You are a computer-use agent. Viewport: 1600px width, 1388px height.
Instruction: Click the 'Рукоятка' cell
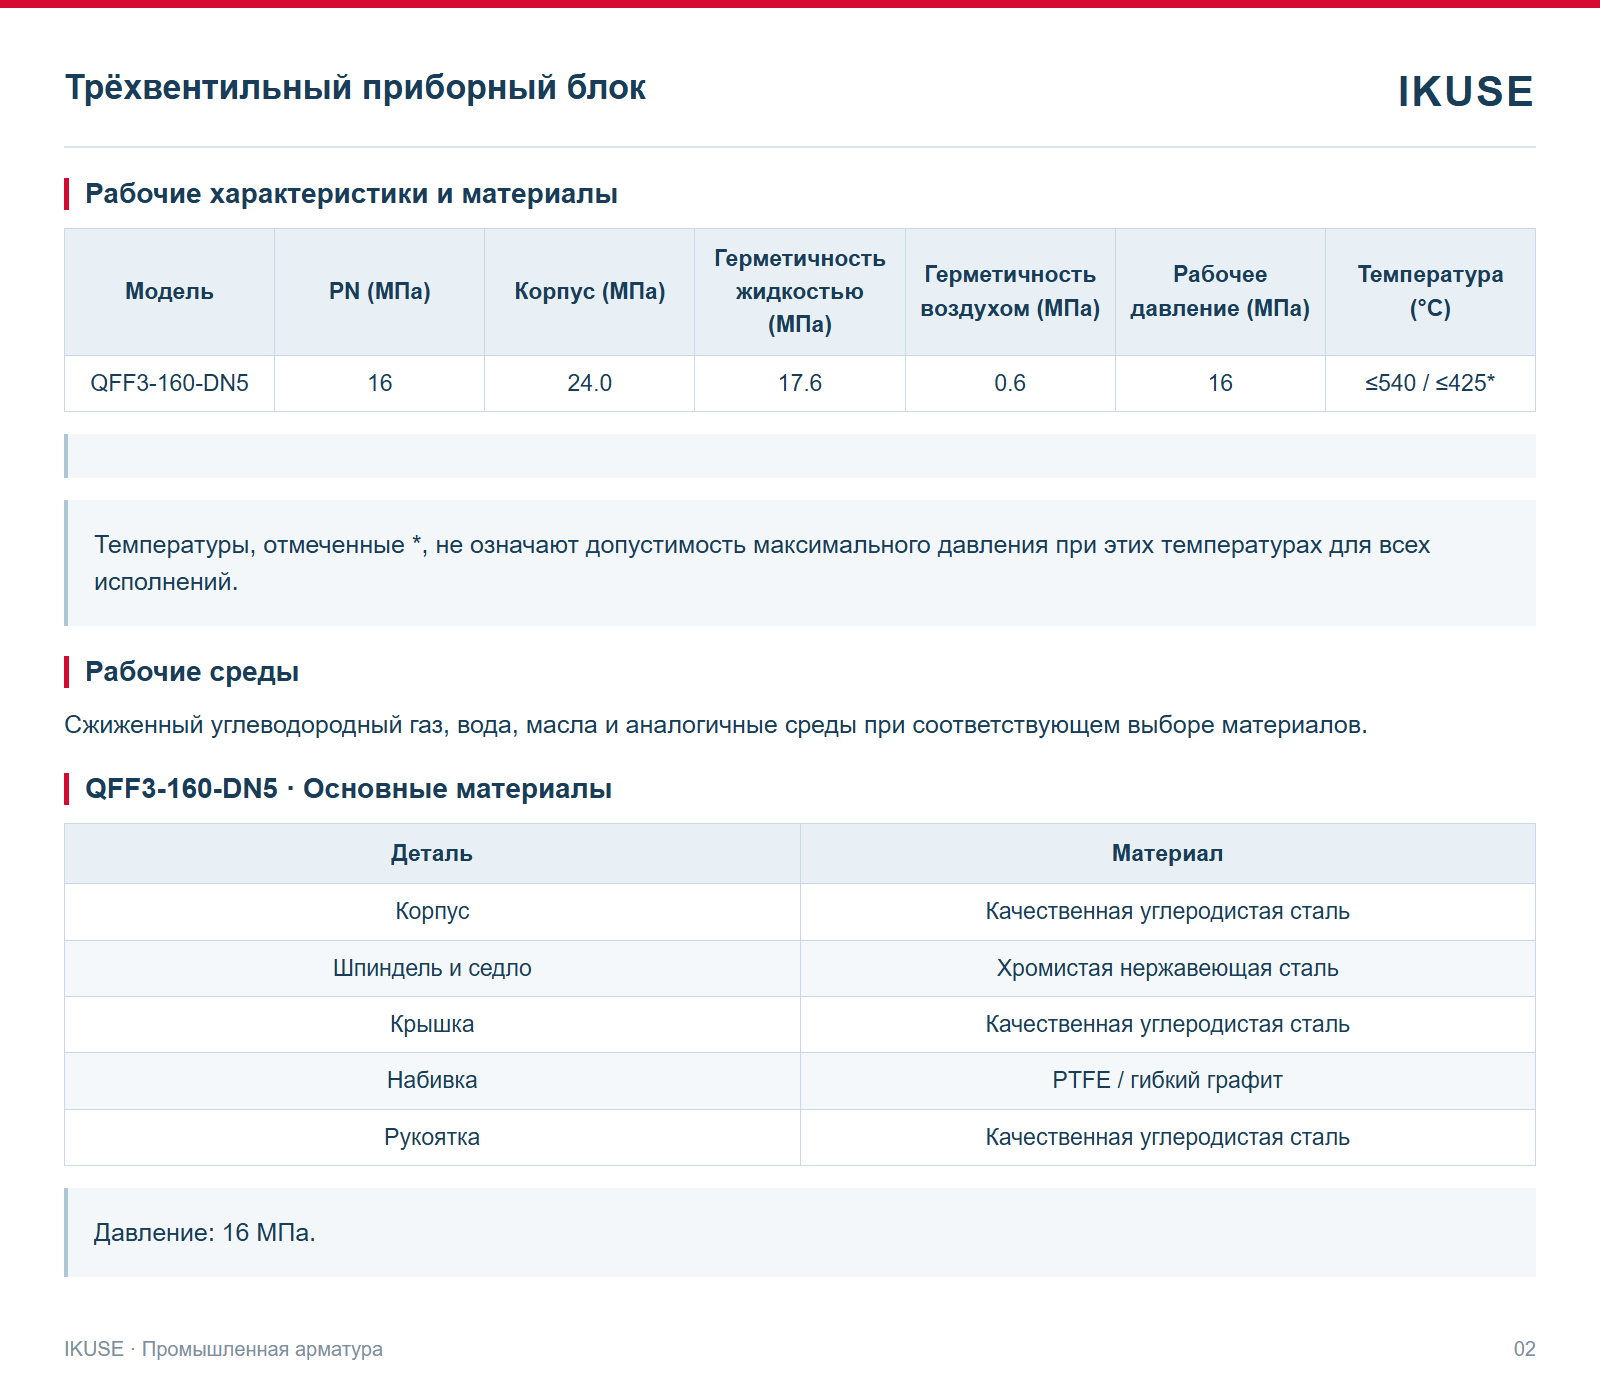pos(432,1137)
